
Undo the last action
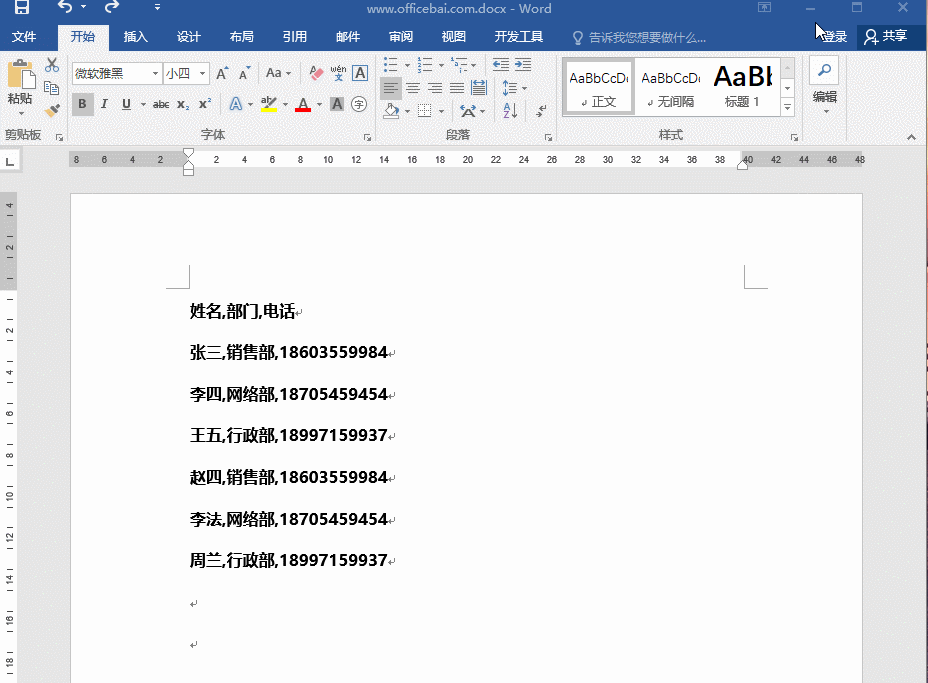coord(65,7)
